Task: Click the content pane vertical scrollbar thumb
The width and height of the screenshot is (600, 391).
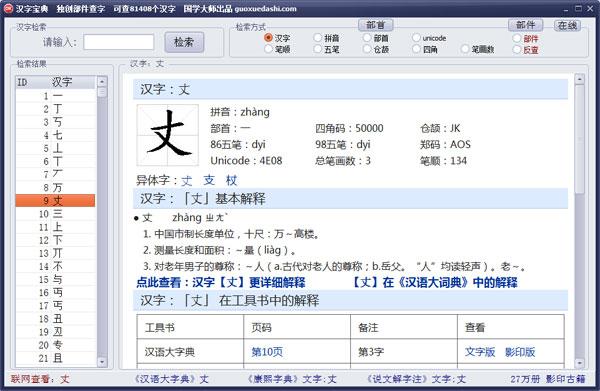Action: coord(579,140)
